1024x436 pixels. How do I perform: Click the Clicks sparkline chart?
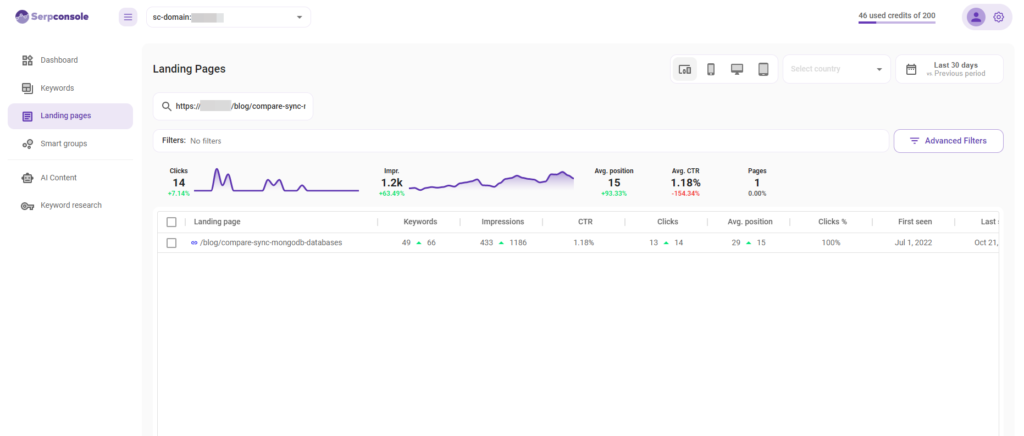[x=276, y=180]
